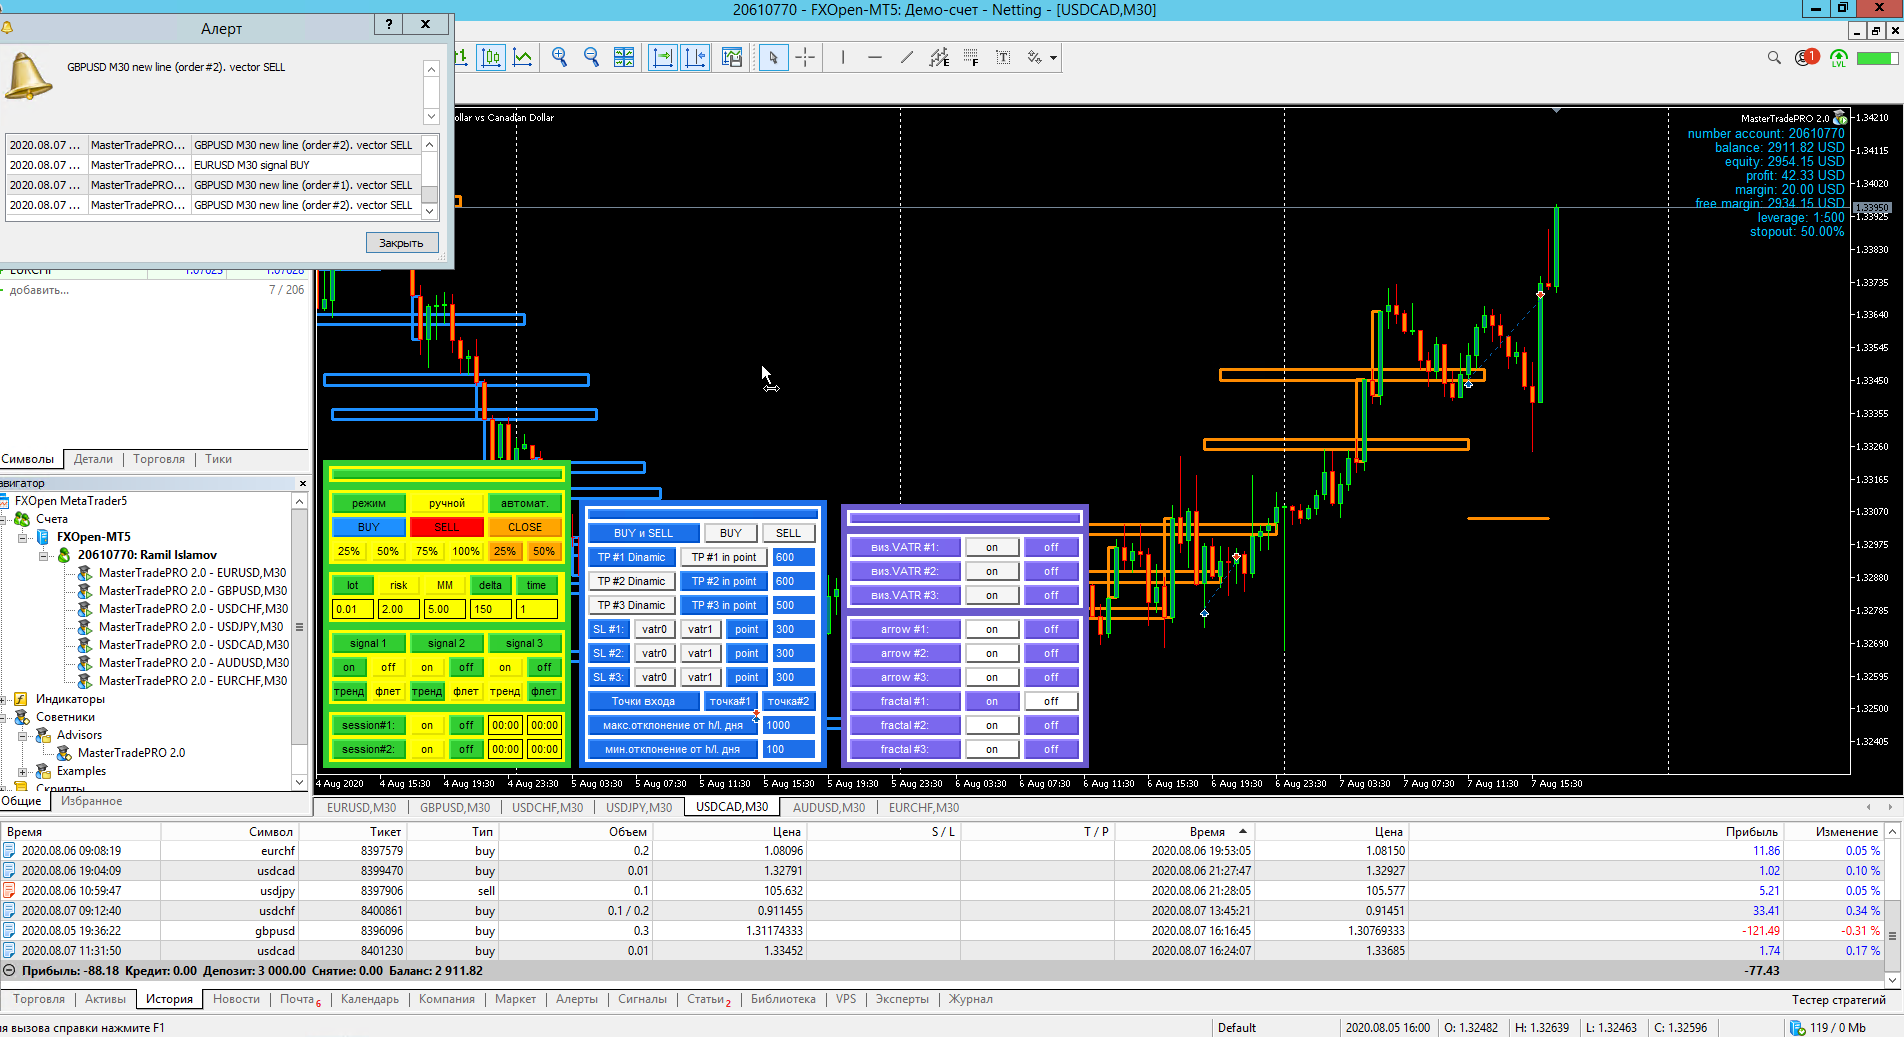Click the yellow 50% close swatch
1904x1037 pixels.
(388, 551)
